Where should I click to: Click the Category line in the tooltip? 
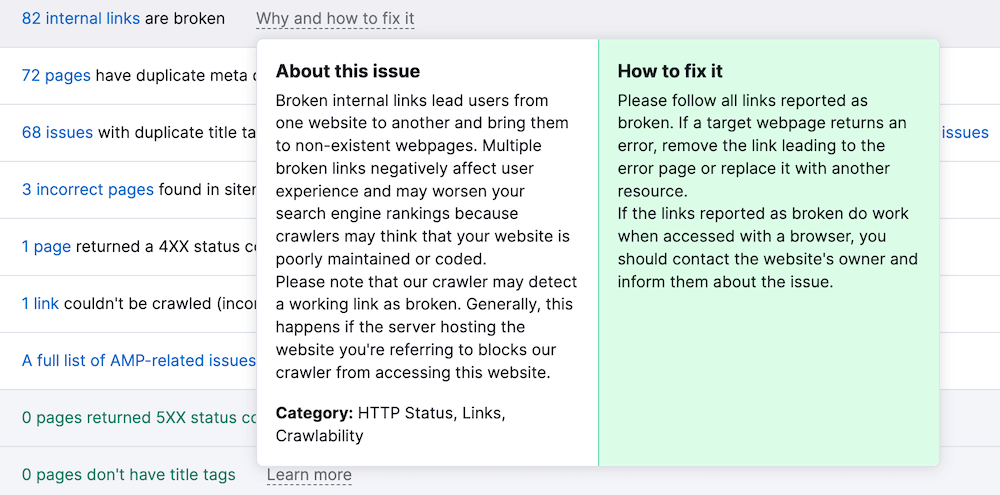pyautogui.click(x=390, y=424)
